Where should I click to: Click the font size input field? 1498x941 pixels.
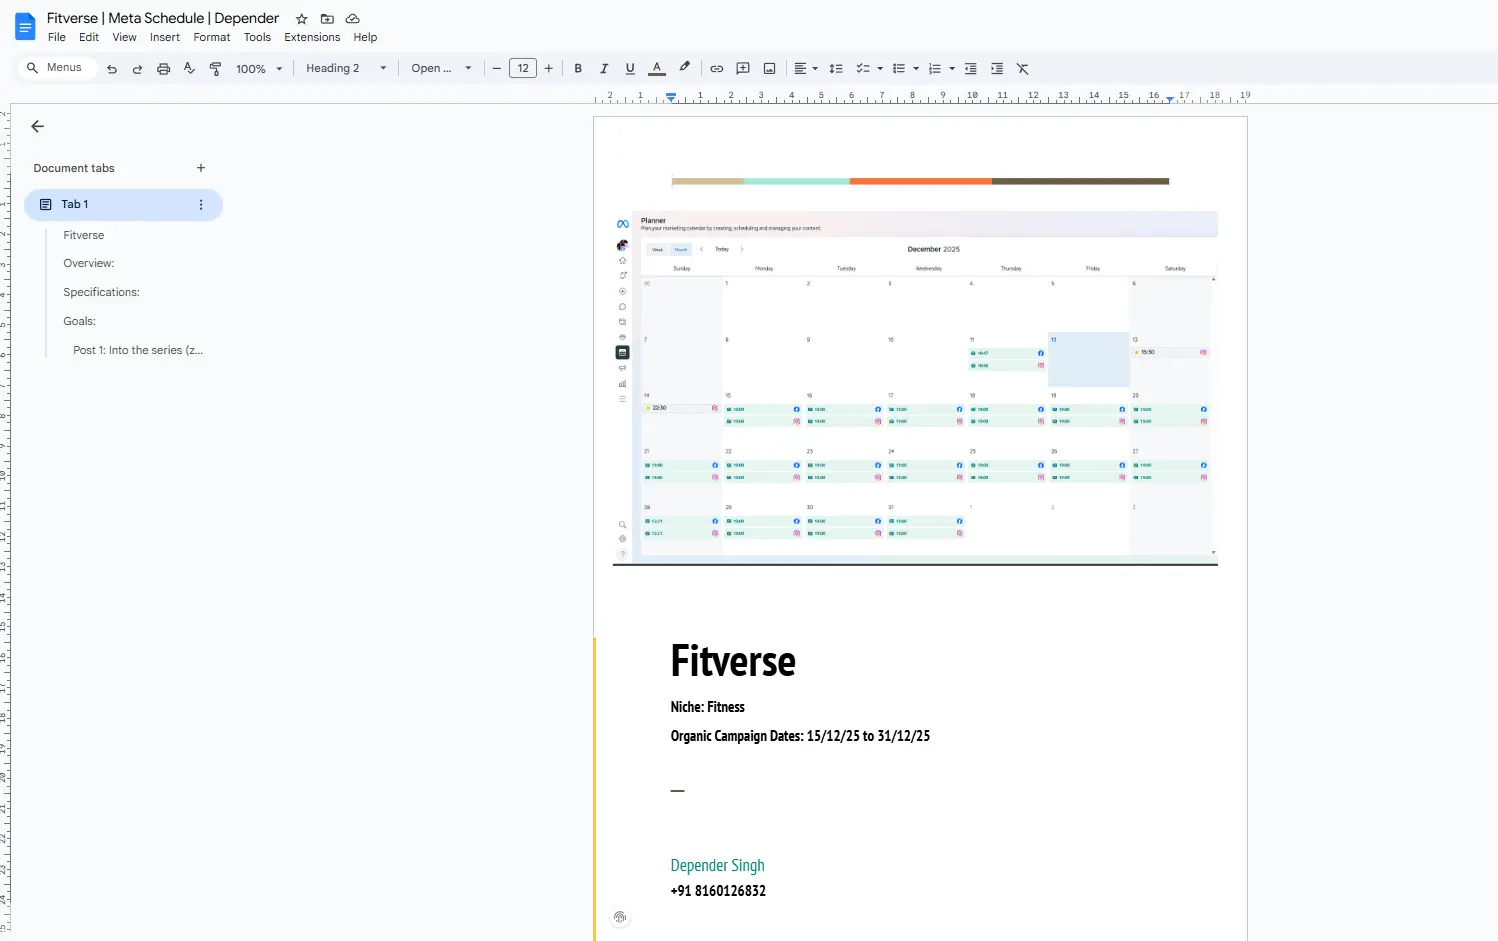coord(523,69)
